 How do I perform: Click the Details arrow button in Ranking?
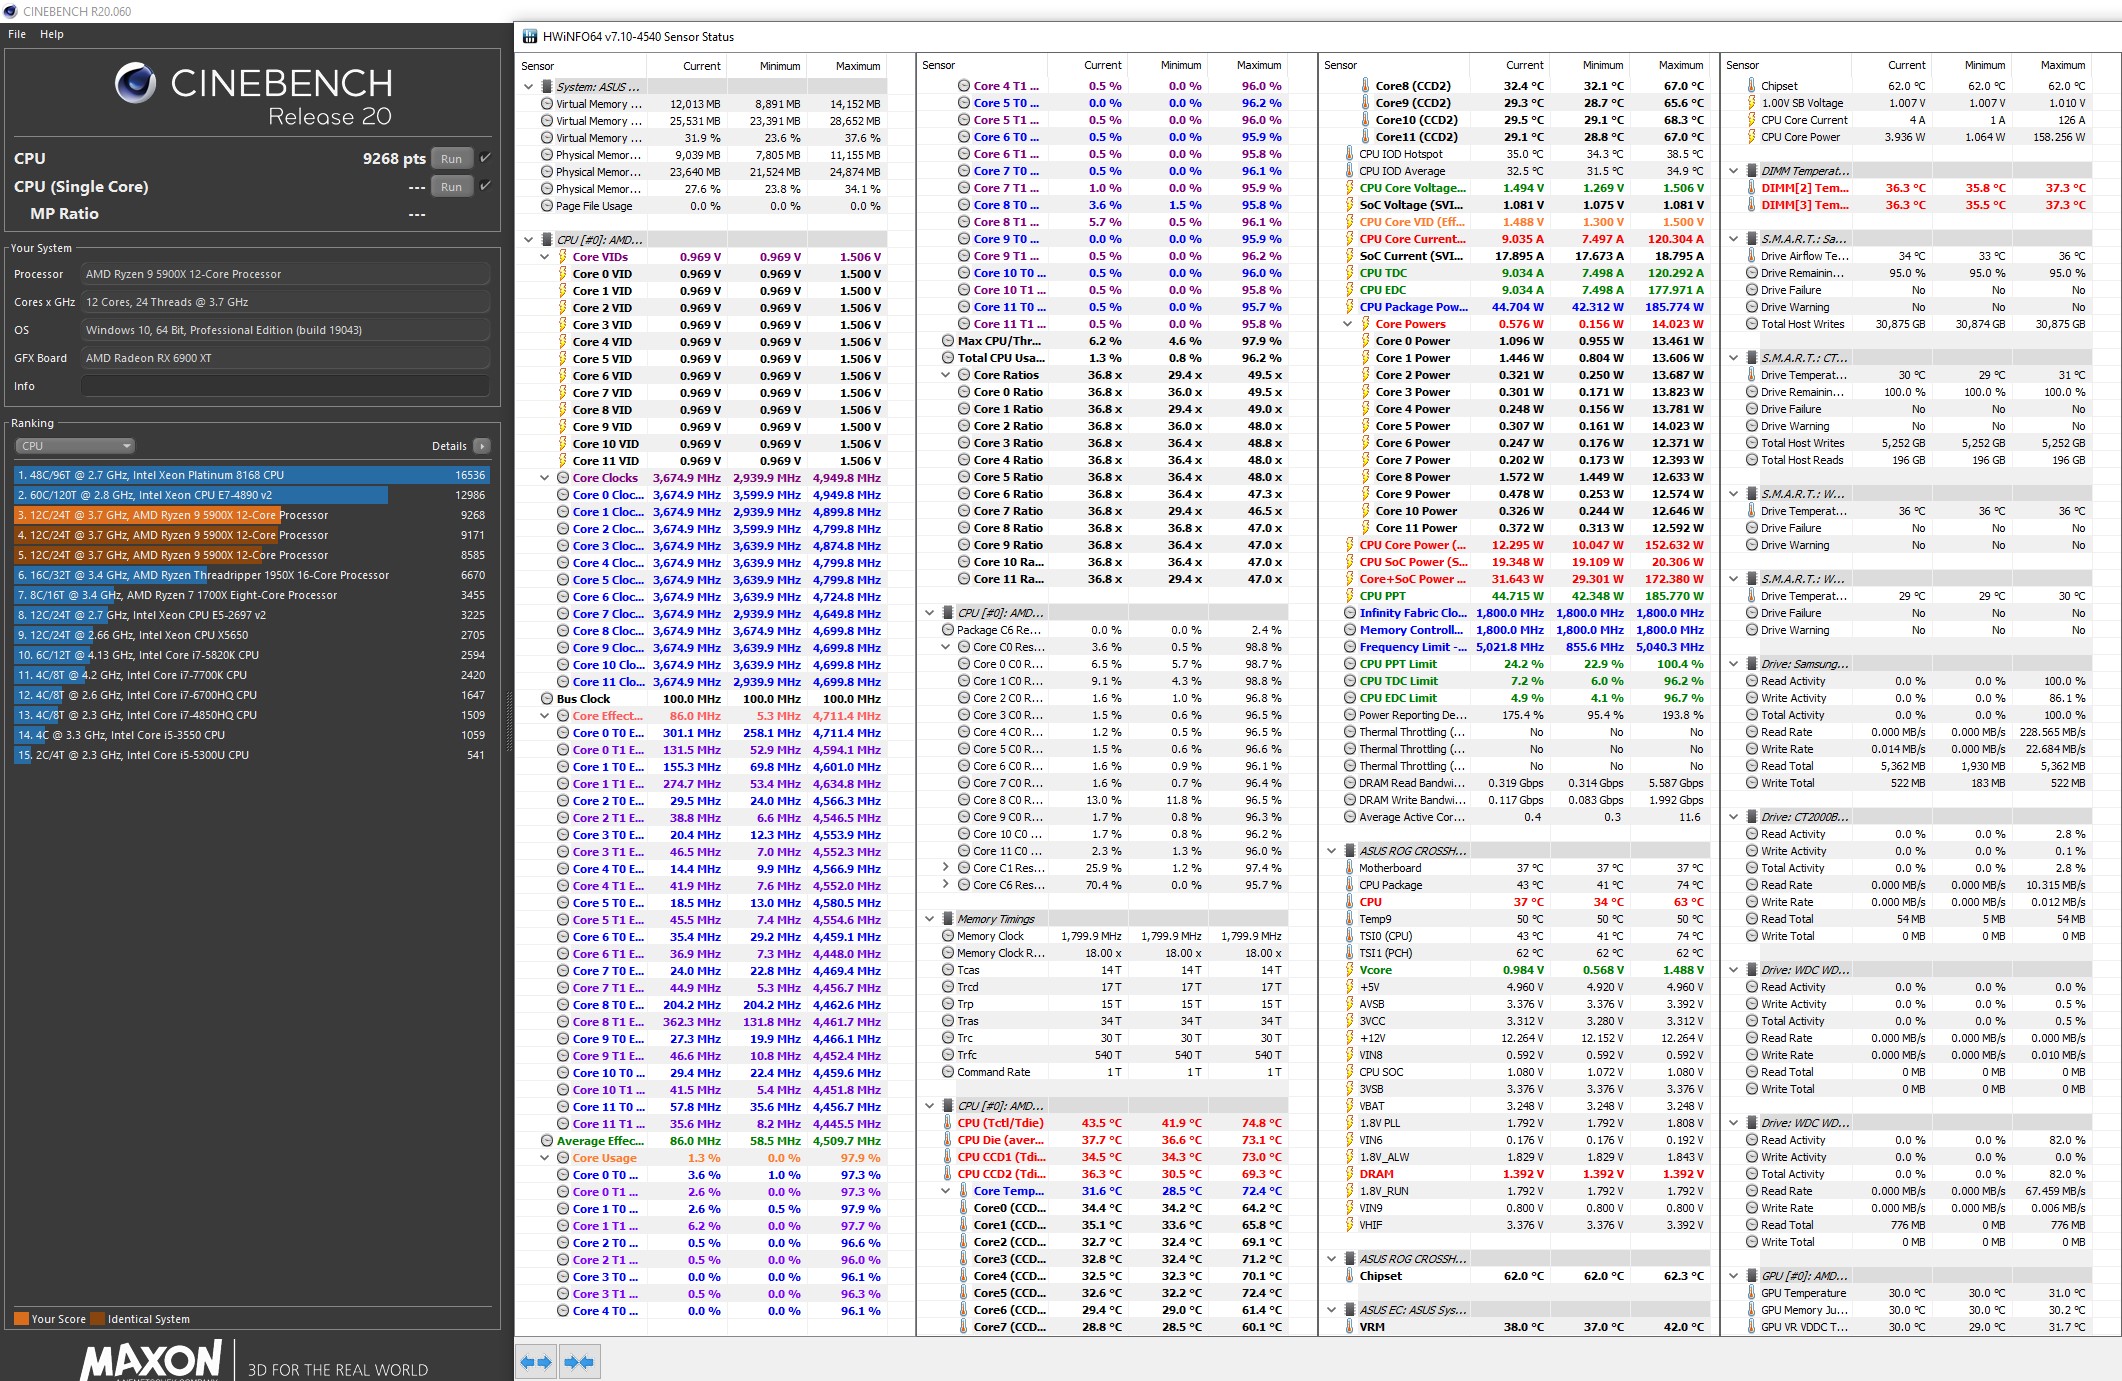482,446
